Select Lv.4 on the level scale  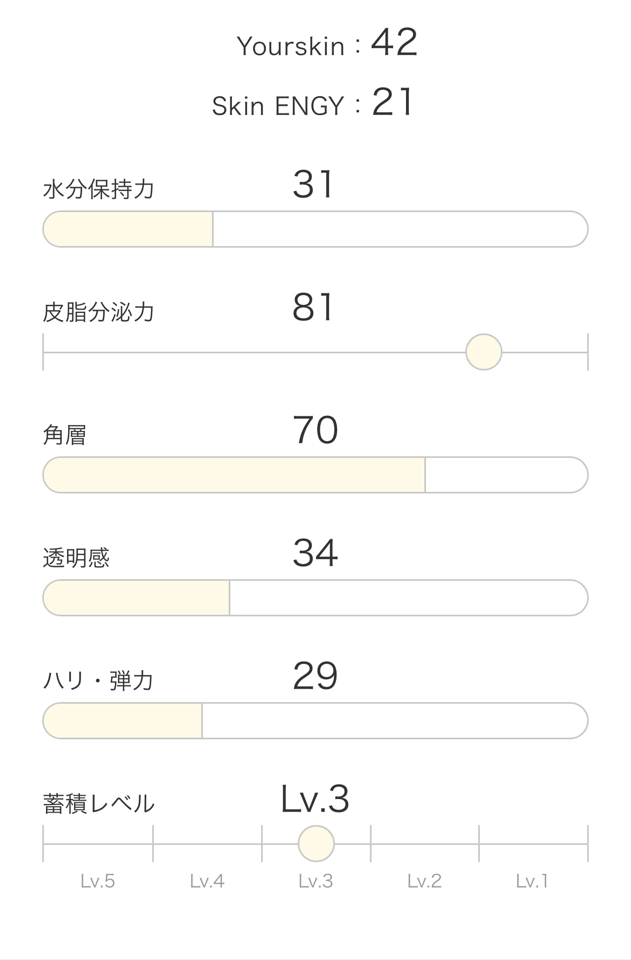(x=207, y=881)
